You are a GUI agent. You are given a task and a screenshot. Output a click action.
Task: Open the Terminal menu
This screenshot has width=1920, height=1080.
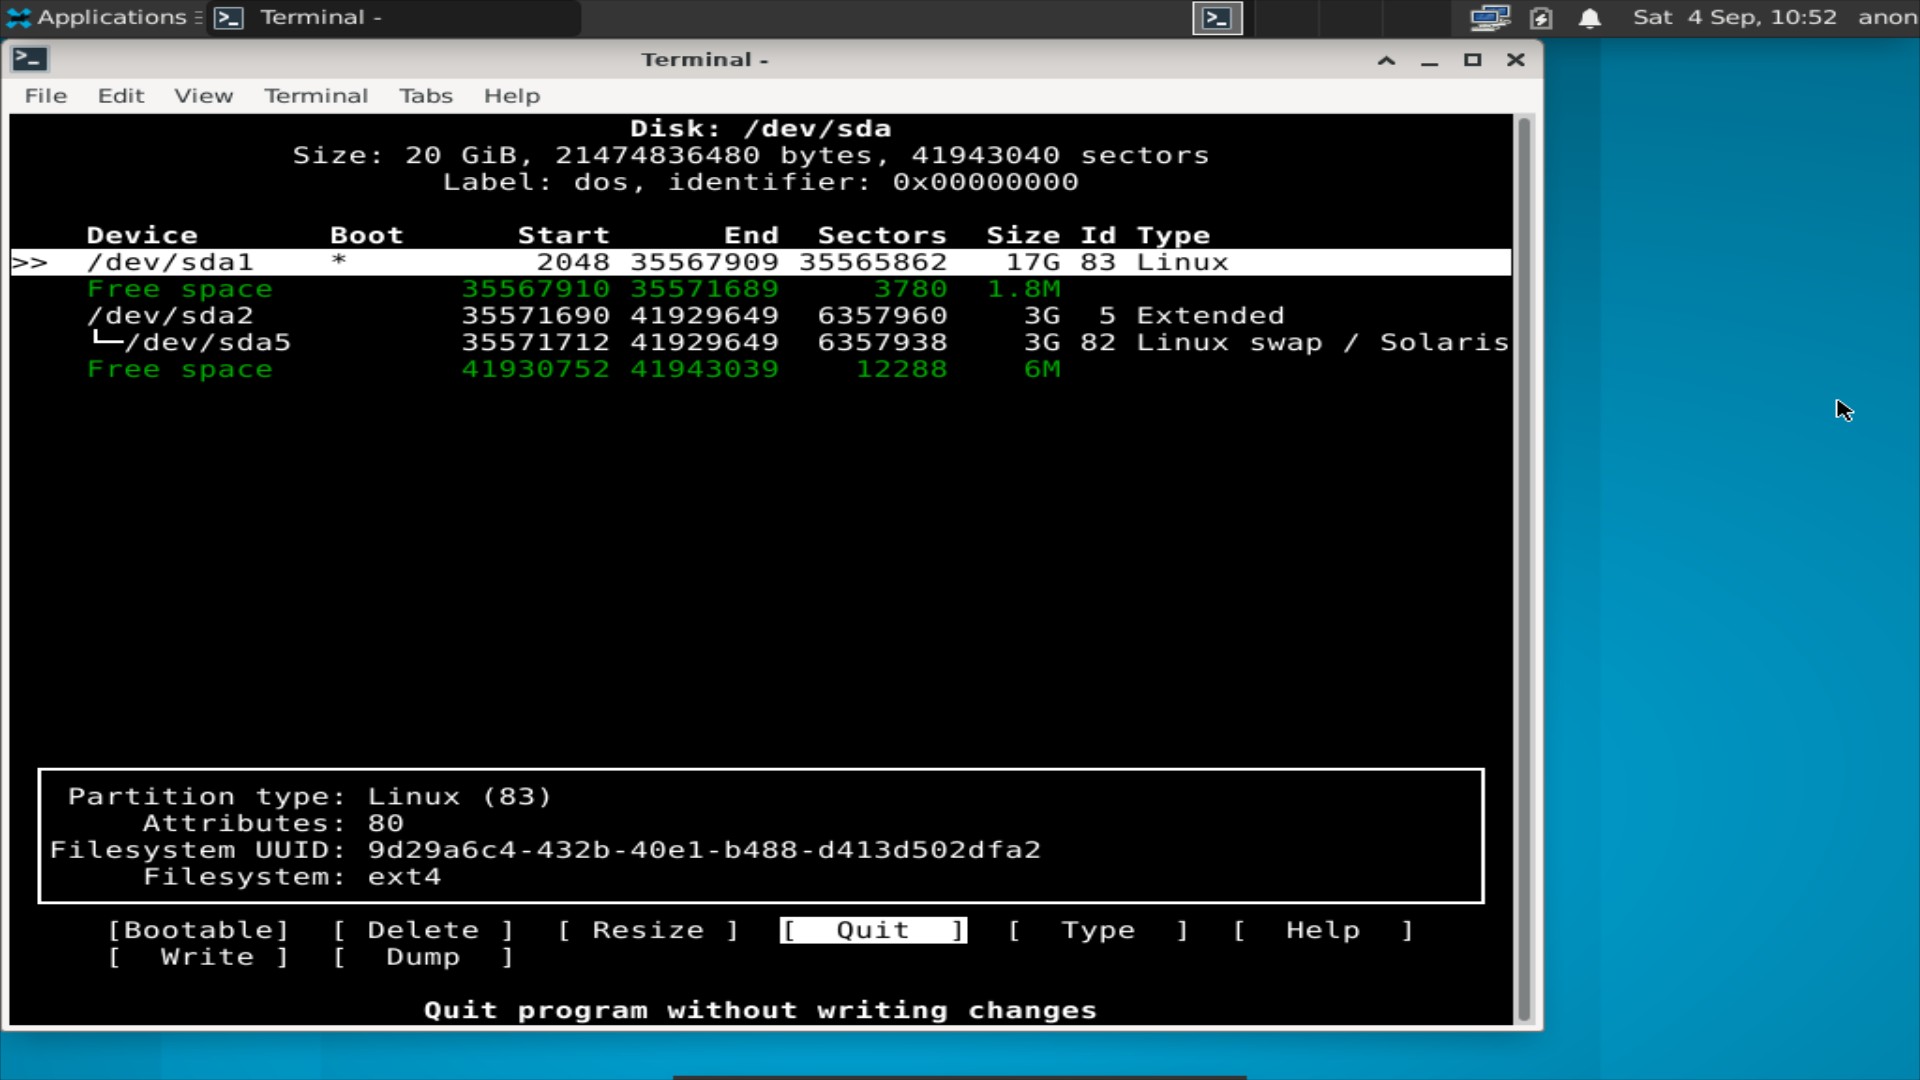316,95
